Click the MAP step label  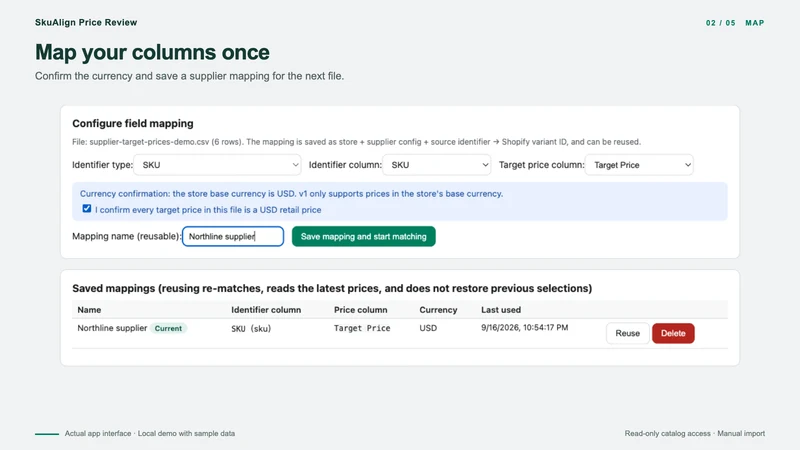coord(755,23)
